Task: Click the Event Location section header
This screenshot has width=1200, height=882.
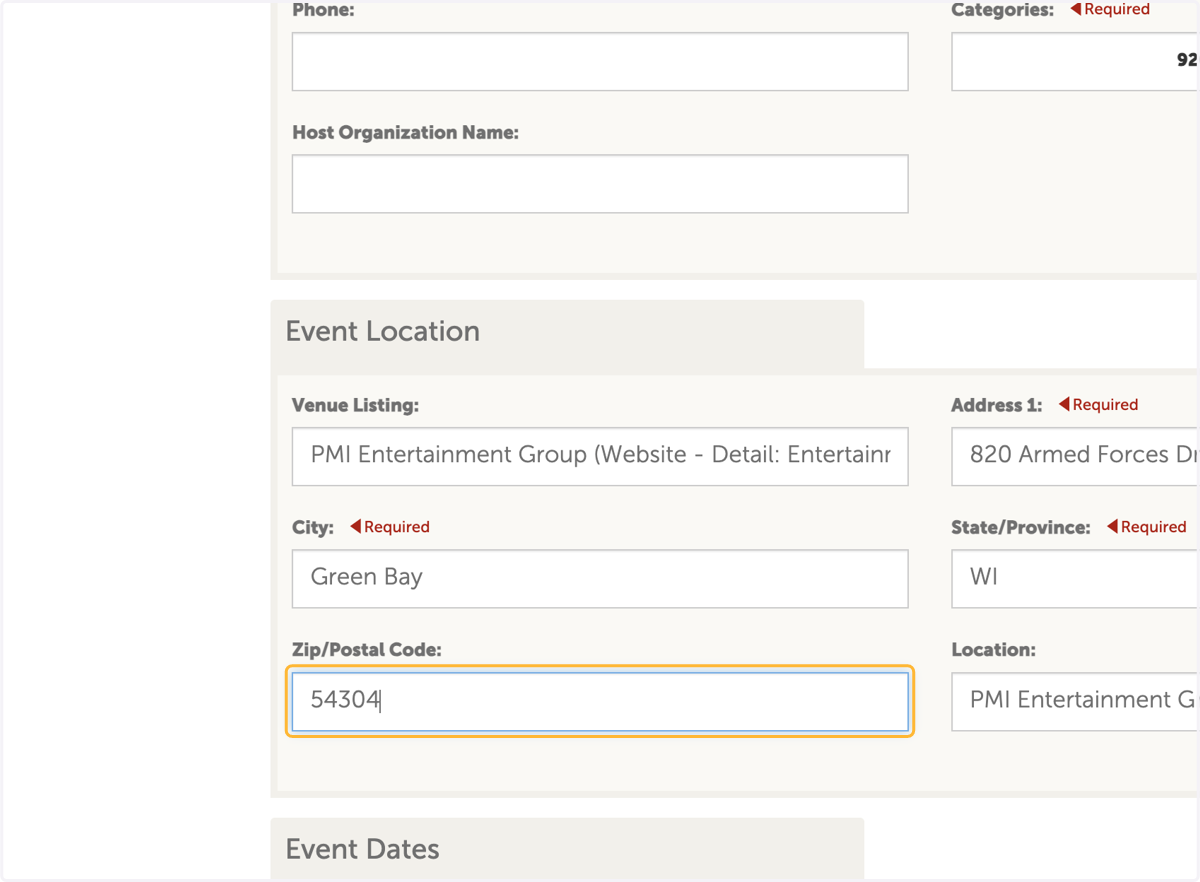Action: click(x=567, y=333)
